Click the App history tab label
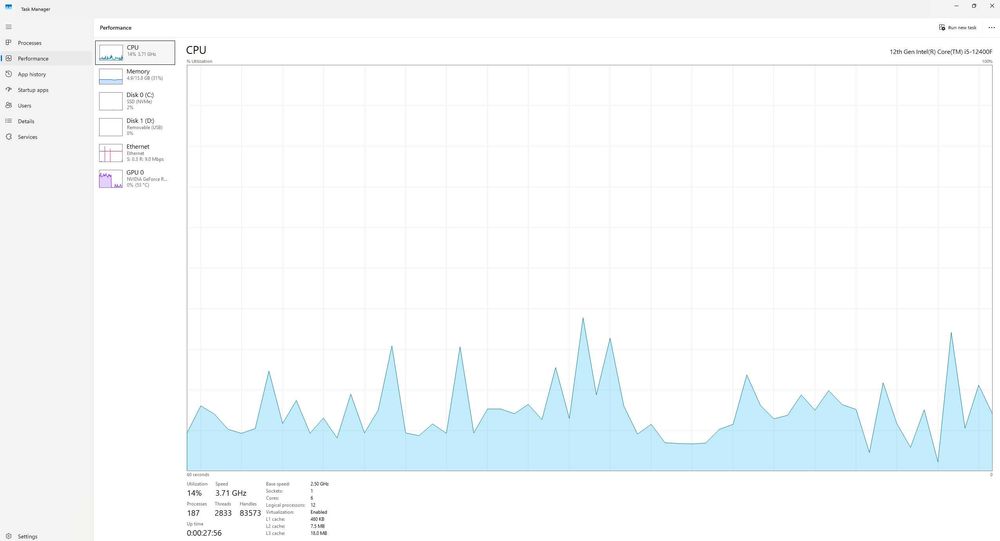Screen dimensions: 1000x541 [x=32, y=74]
